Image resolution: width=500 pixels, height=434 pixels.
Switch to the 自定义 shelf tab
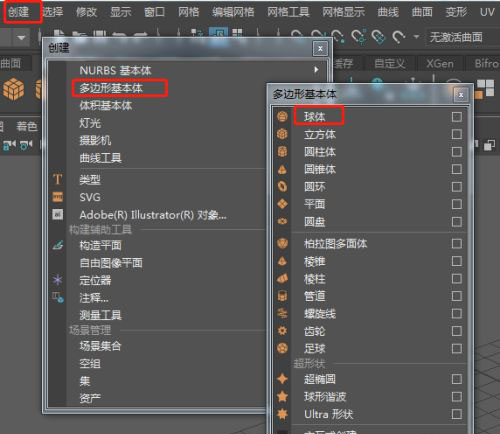[x=389, y=63]
